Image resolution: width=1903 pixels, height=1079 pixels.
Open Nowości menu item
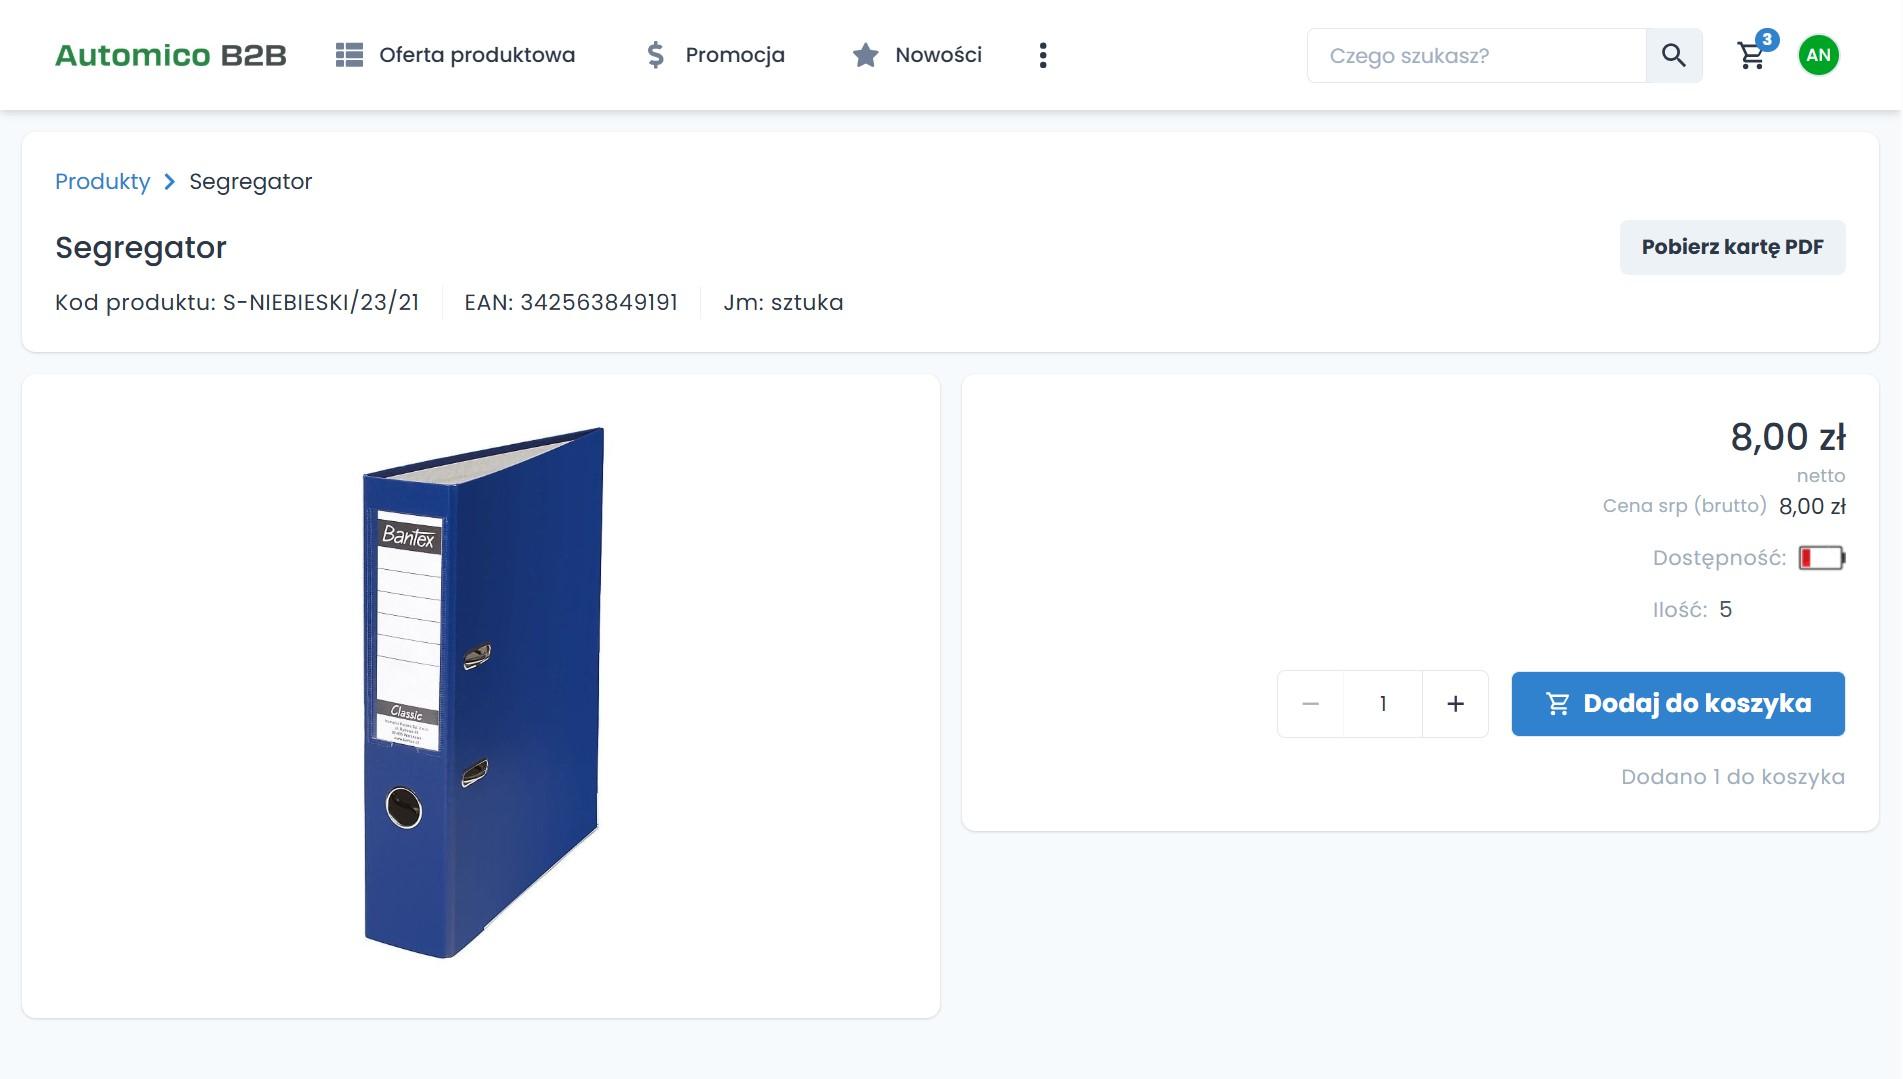[x=938, y=55]
